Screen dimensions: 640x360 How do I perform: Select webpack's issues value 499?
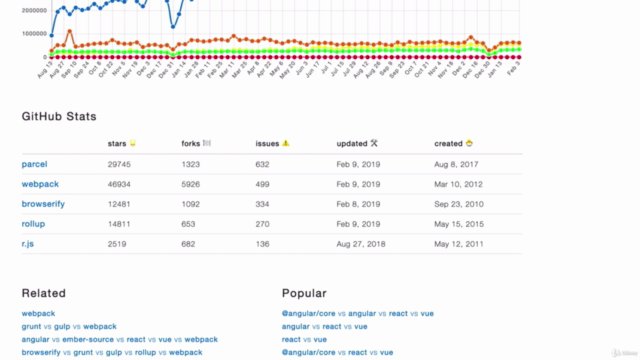tap(262, 184)
